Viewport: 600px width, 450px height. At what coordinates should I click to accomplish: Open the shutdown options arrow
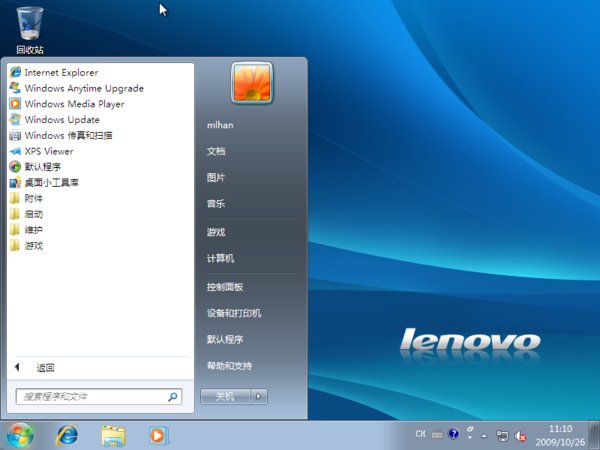pos(259,396)
